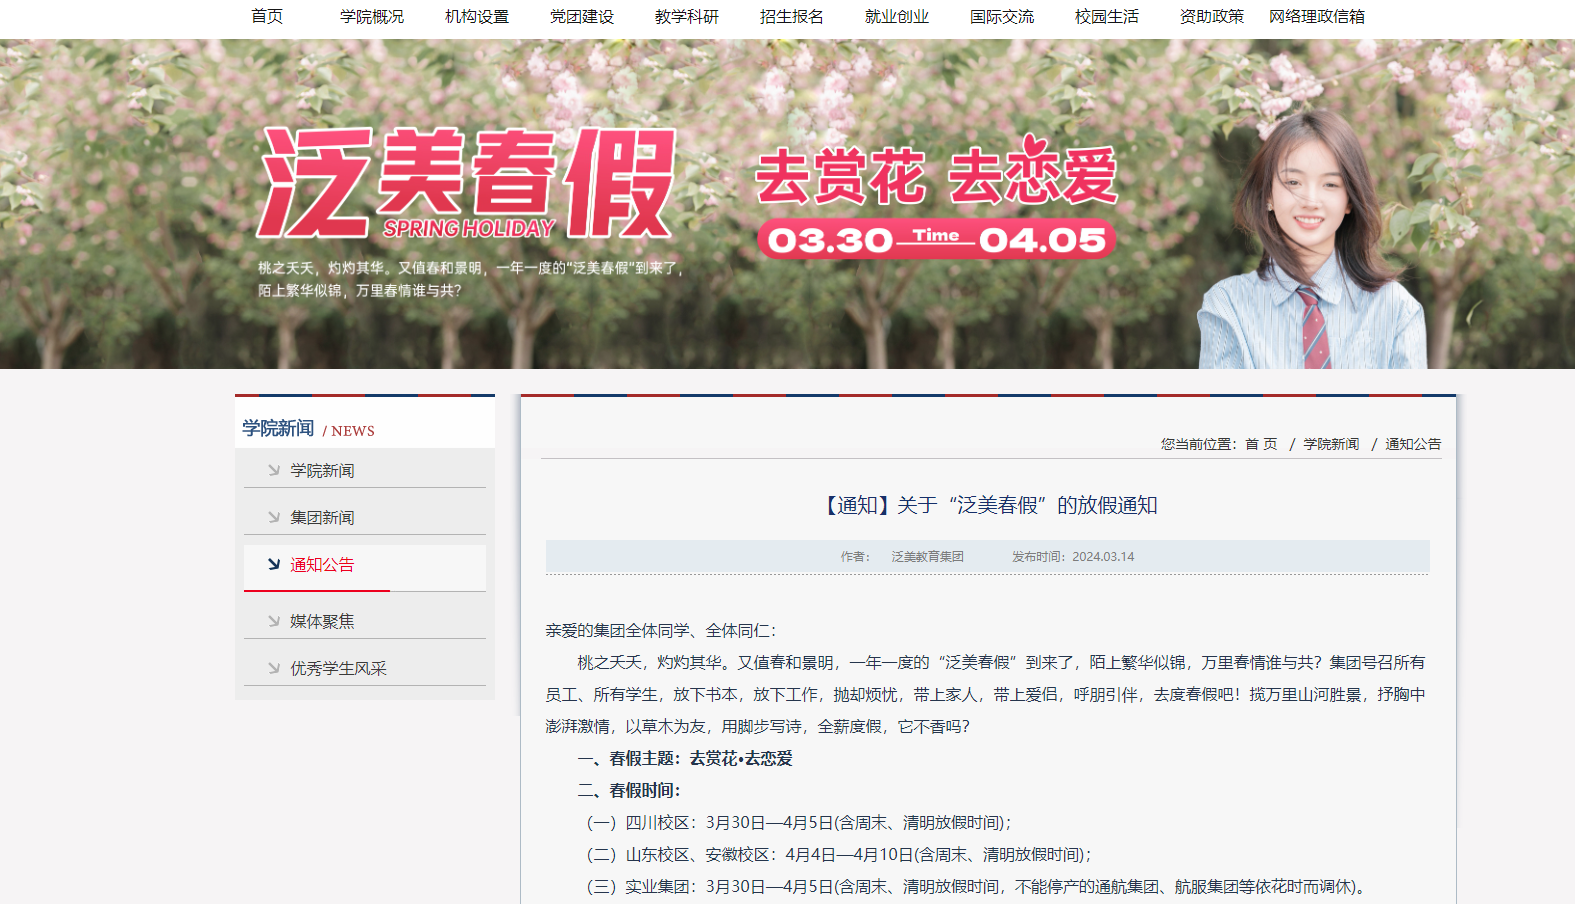Click the heading 二、春假时间
Image resolution: width=1575 pixels, height=904 pixels.
click(628, 790)
